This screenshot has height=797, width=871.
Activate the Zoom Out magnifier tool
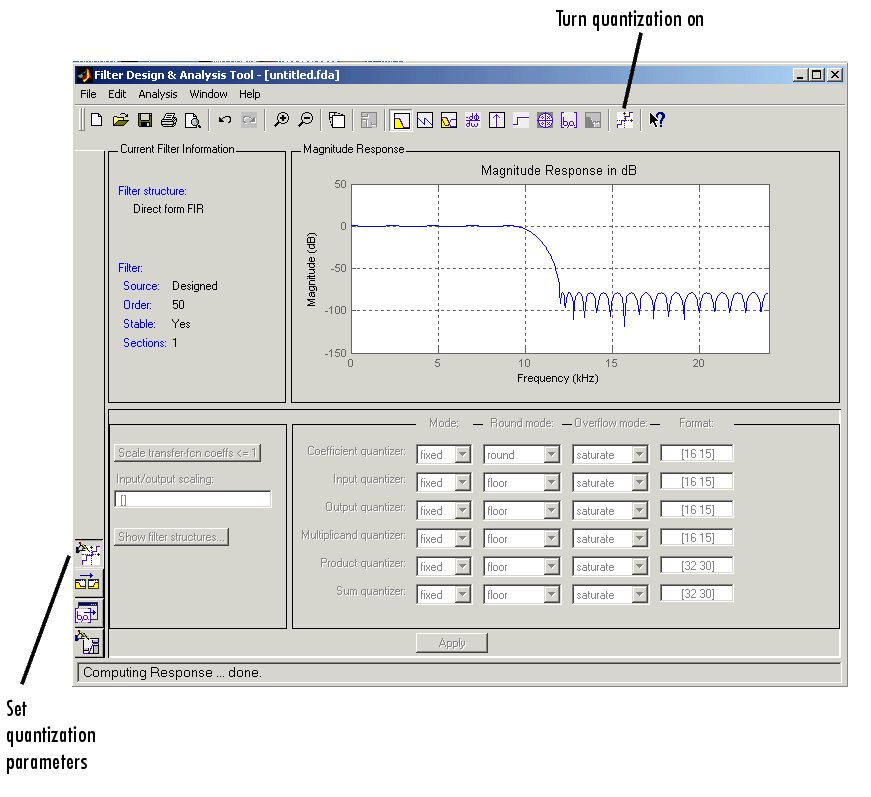306,120
